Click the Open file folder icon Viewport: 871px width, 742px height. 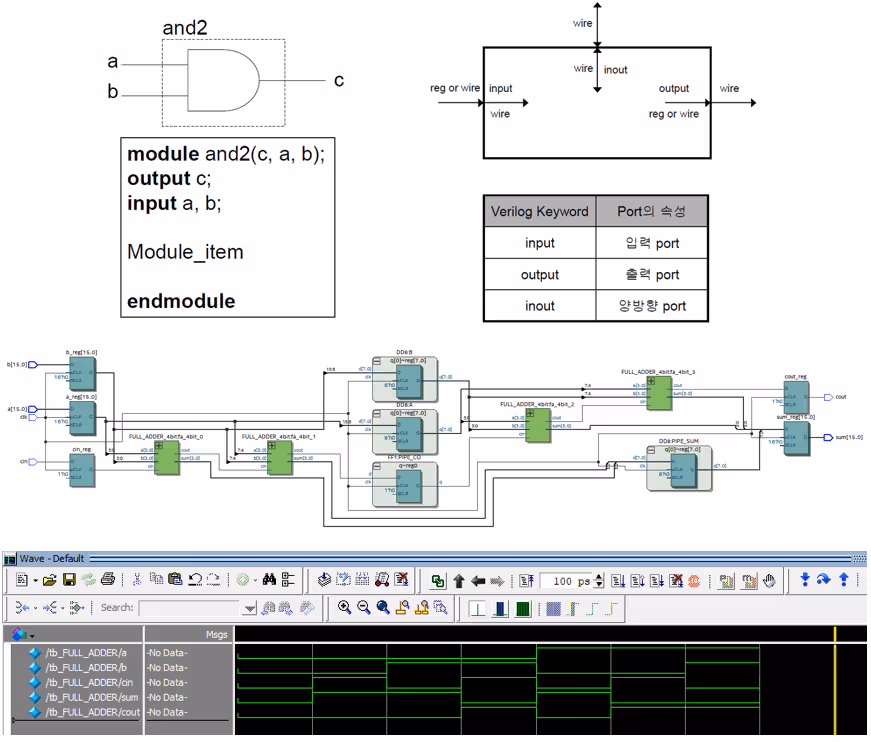tap(49, 581)
